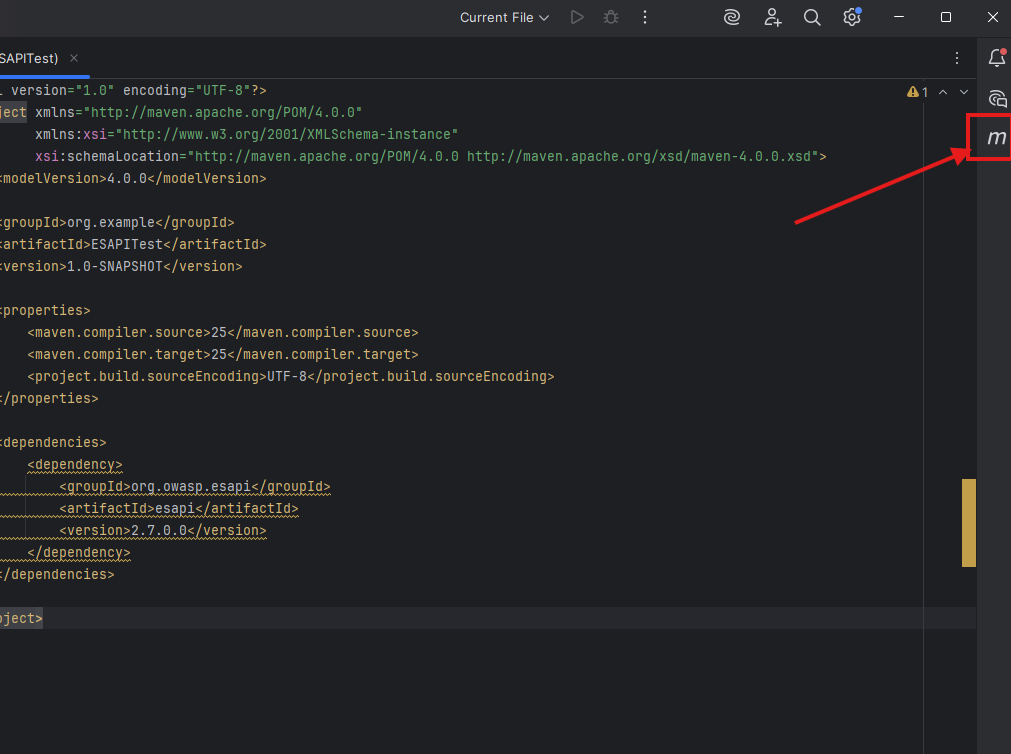The width and height of the screenshot is (1011, 754).
Task: Jump to next highlighted problem arrow
Action: pyautogui.click(x=964, y=92)
